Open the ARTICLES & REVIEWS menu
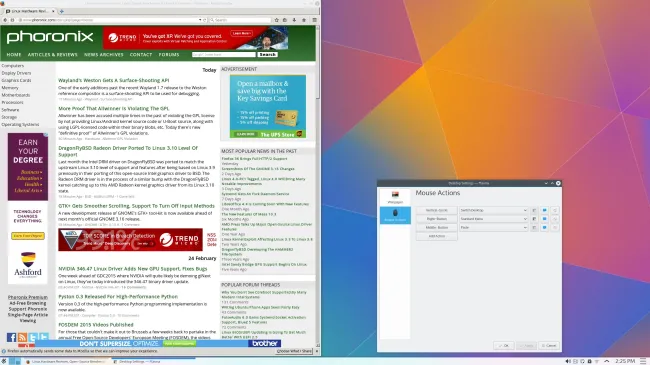The width and height of the screenshot is (650, 365). (x=53, y=55)
